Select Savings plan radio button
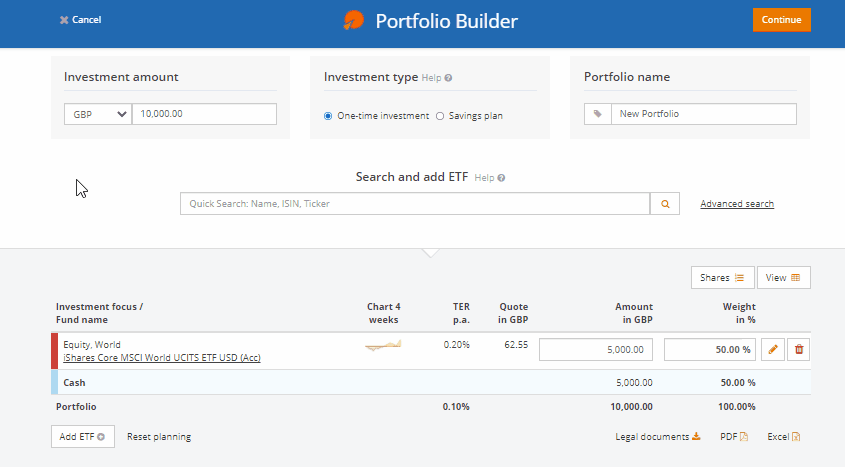The image size is (845, 467). tap(440, 116)
